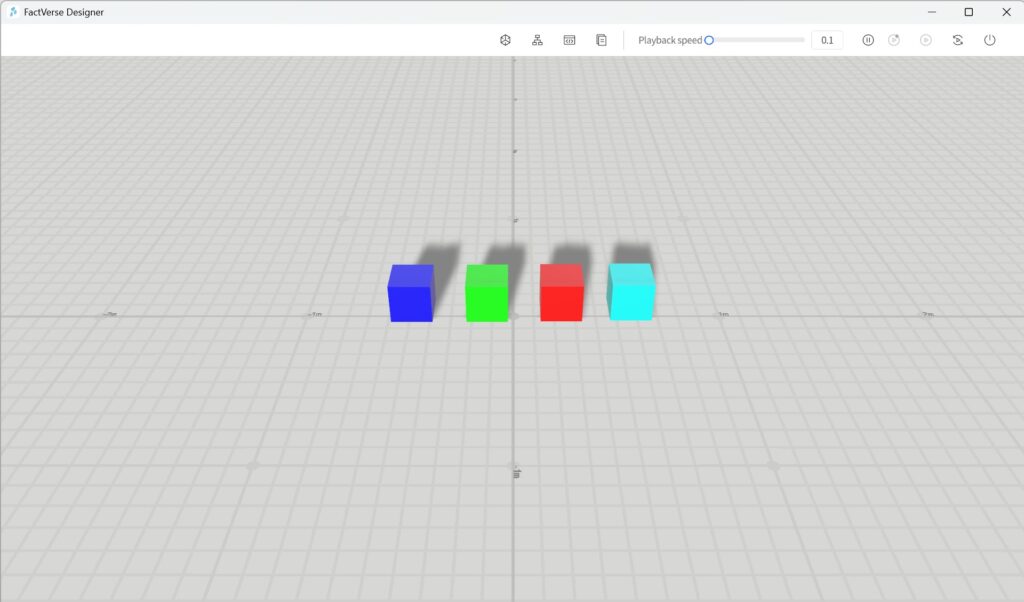Minimize the FactVerse Designer window
This screenshot has width=1024, height=602.
pyautogui.click(x=930, y=12)
